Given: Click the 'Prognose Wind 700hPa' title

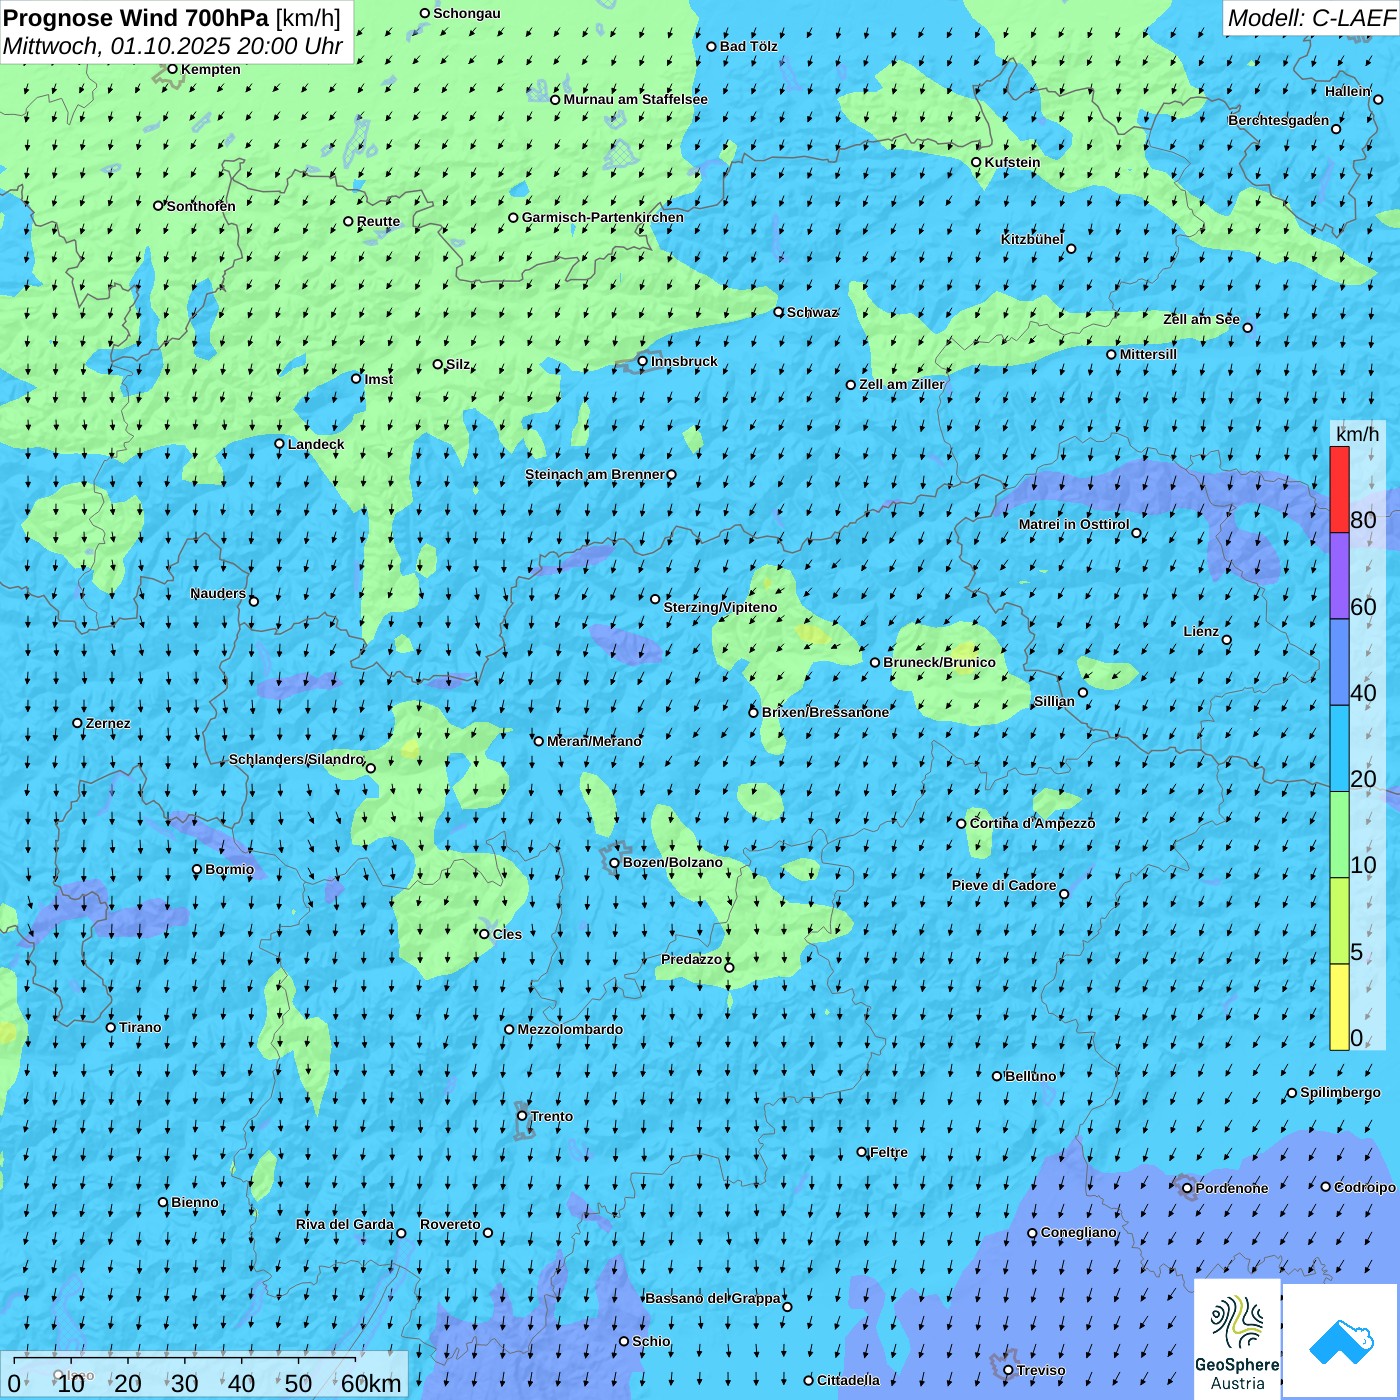Looking at the screenshot, I should 137,18.
